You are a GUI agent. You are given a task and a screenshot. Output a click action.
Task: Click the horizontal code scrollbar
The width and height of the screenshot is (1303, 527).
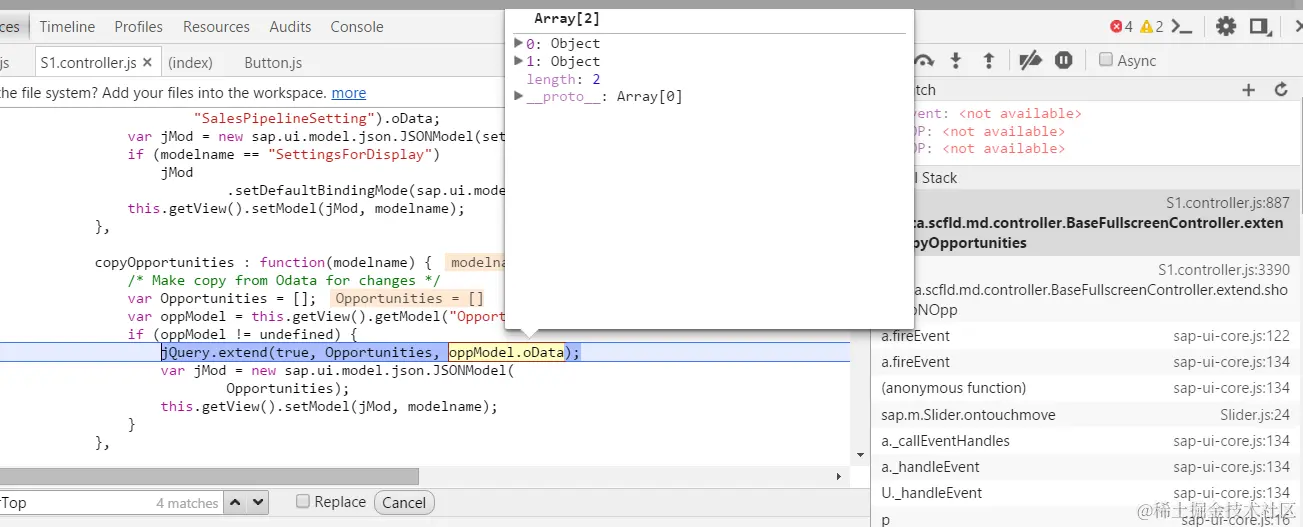tap(210, 477)
